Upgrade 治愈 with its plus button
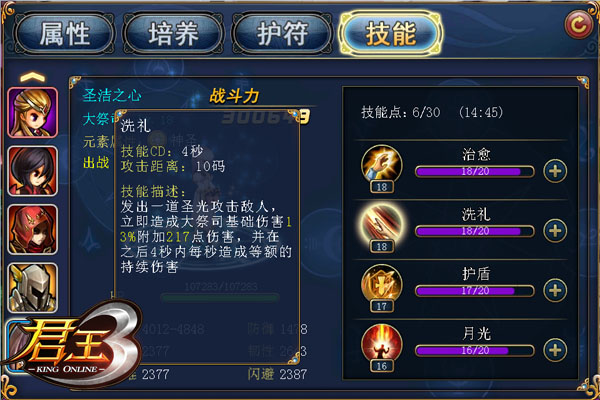 [555, 171]
